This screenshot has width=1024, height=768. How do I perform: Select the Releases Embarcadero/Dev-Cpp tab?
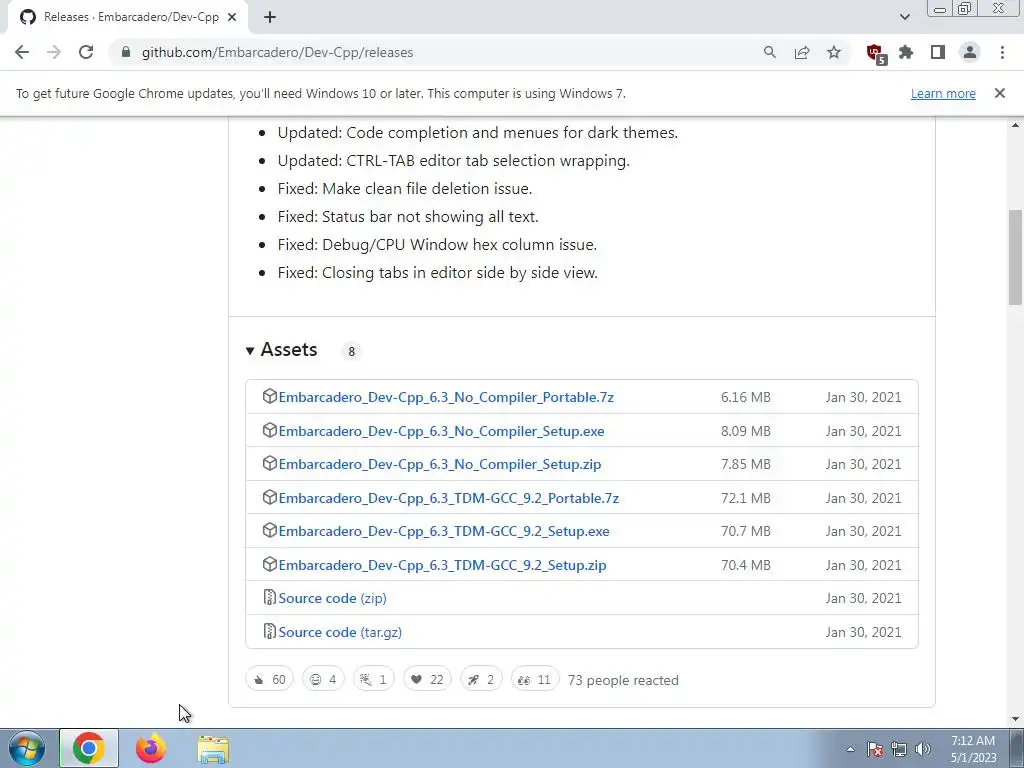point(128,17)
